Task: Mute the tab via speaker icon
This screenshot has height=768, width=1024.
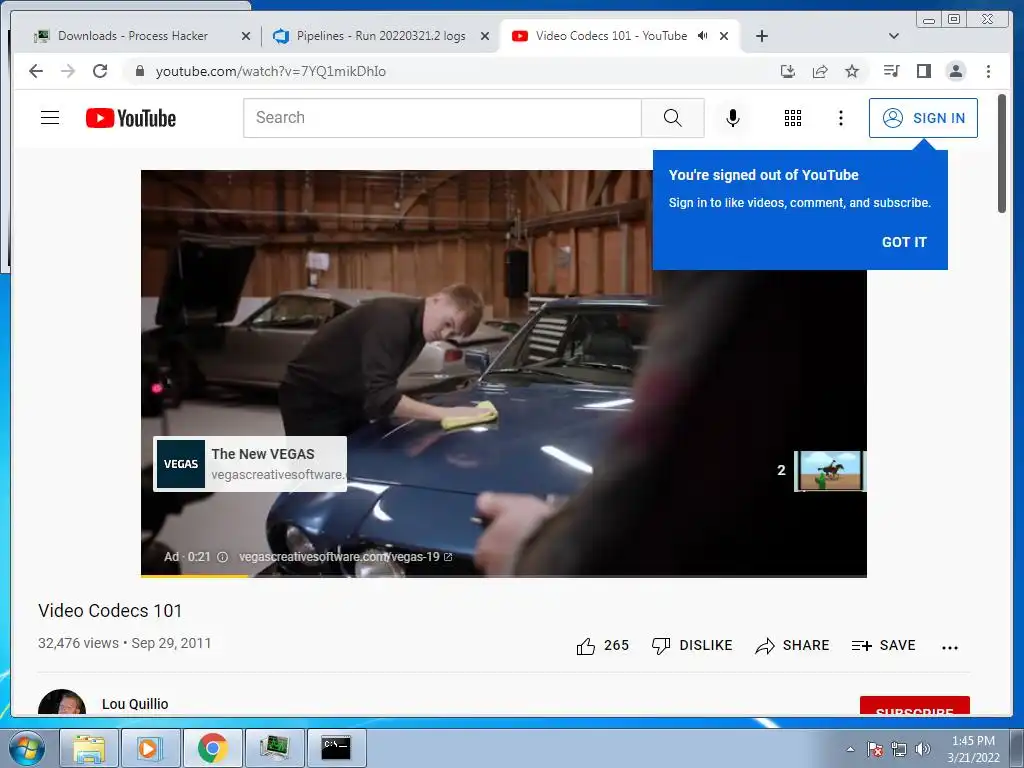Action: tap(702, 36)
